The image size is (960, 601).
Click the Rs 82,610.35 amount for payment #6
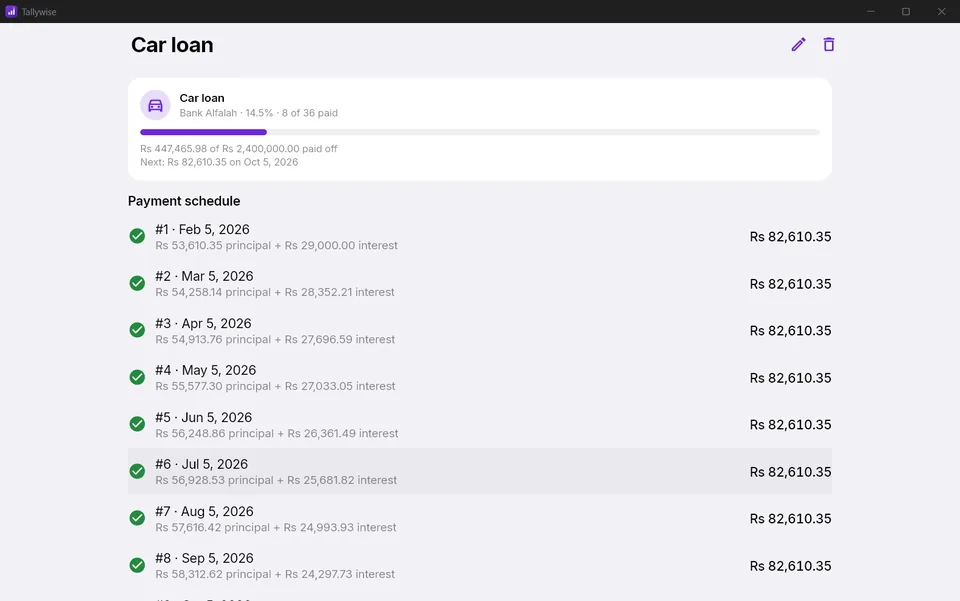[x=790, y=472]
